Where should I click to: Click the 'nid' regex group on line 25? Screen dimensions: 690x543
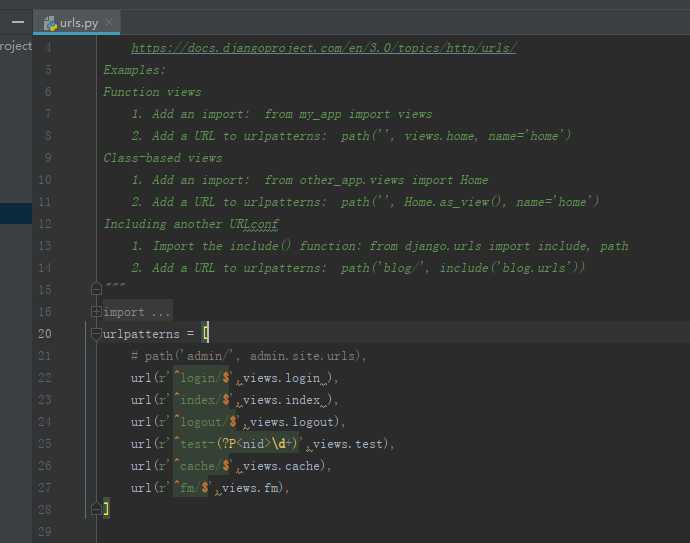[x=253, y=444]
